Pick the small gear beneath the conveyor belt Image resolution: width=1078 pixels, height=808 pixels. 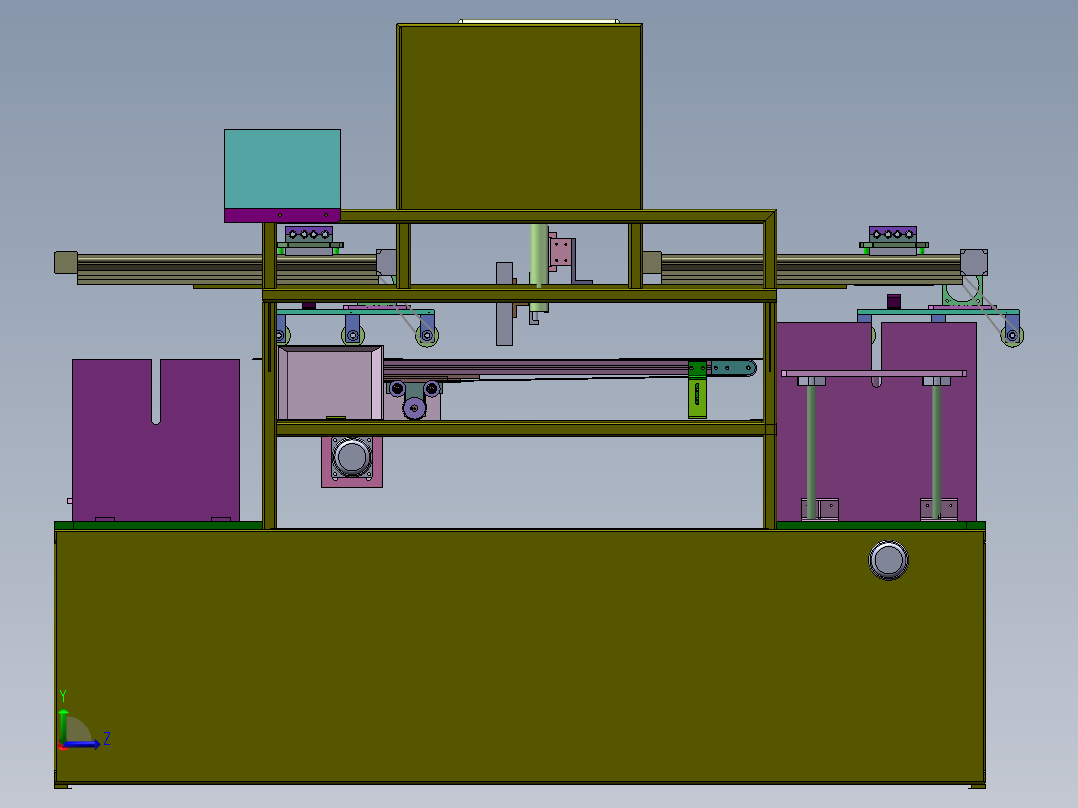tap(414, 408)
